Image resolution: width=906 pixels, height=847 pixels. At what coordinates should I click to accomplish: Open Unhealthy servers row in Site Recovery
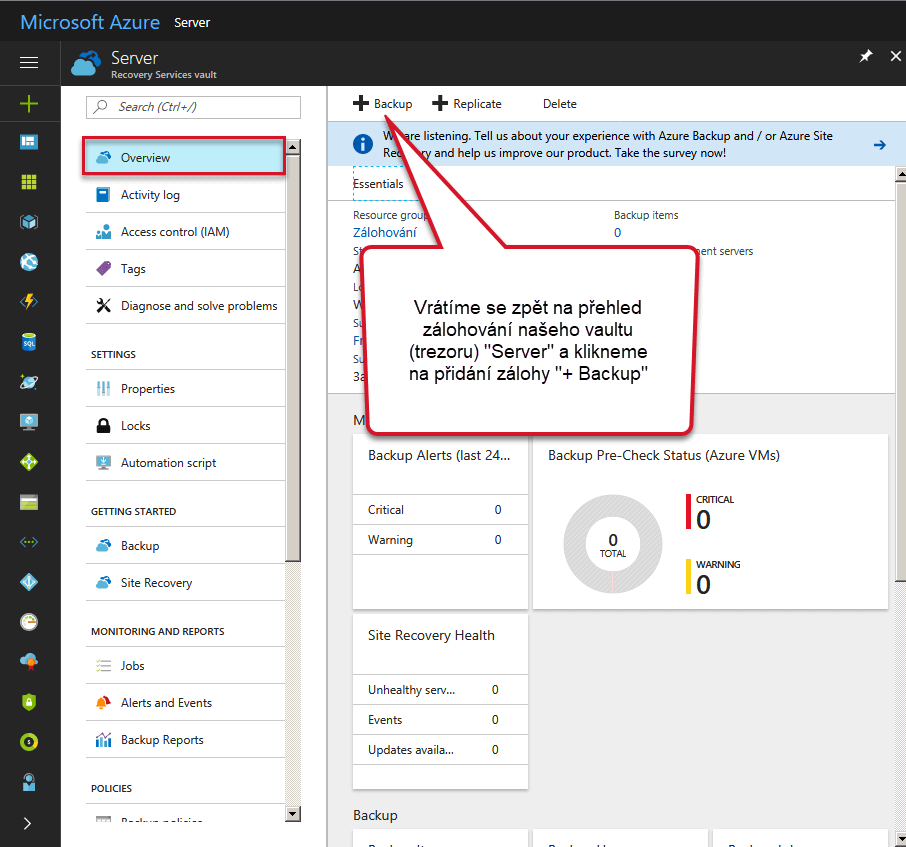click(440, 690)
